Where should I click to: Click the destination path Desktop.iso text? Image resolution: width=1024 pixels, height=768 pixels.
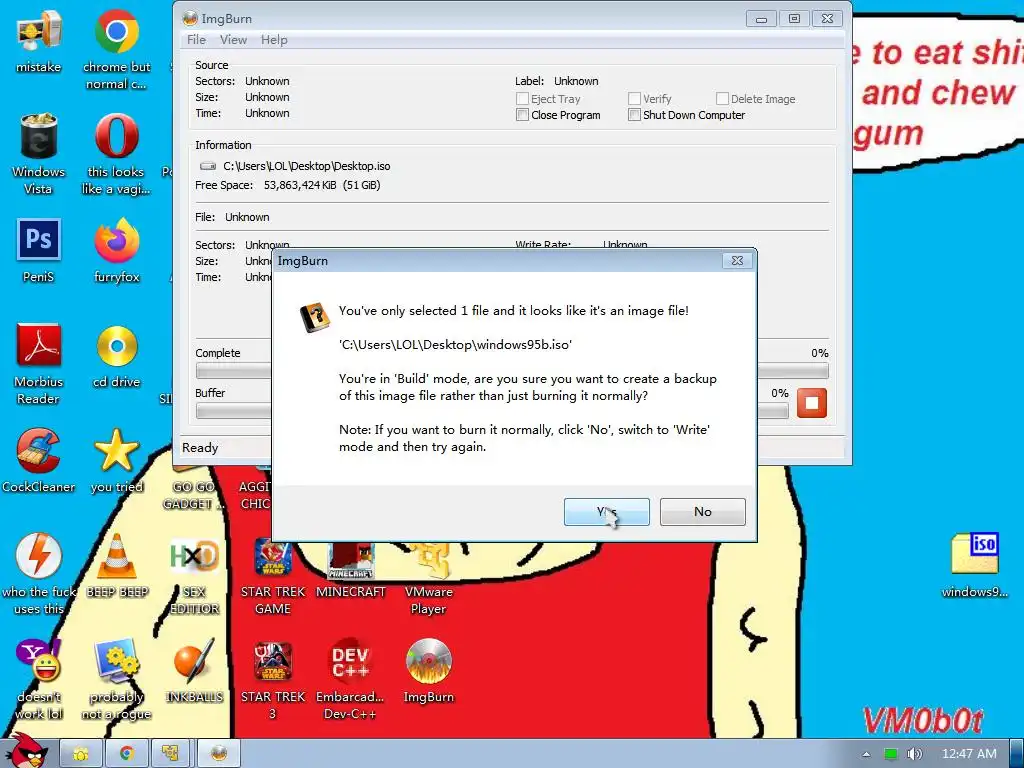point(307,166)
